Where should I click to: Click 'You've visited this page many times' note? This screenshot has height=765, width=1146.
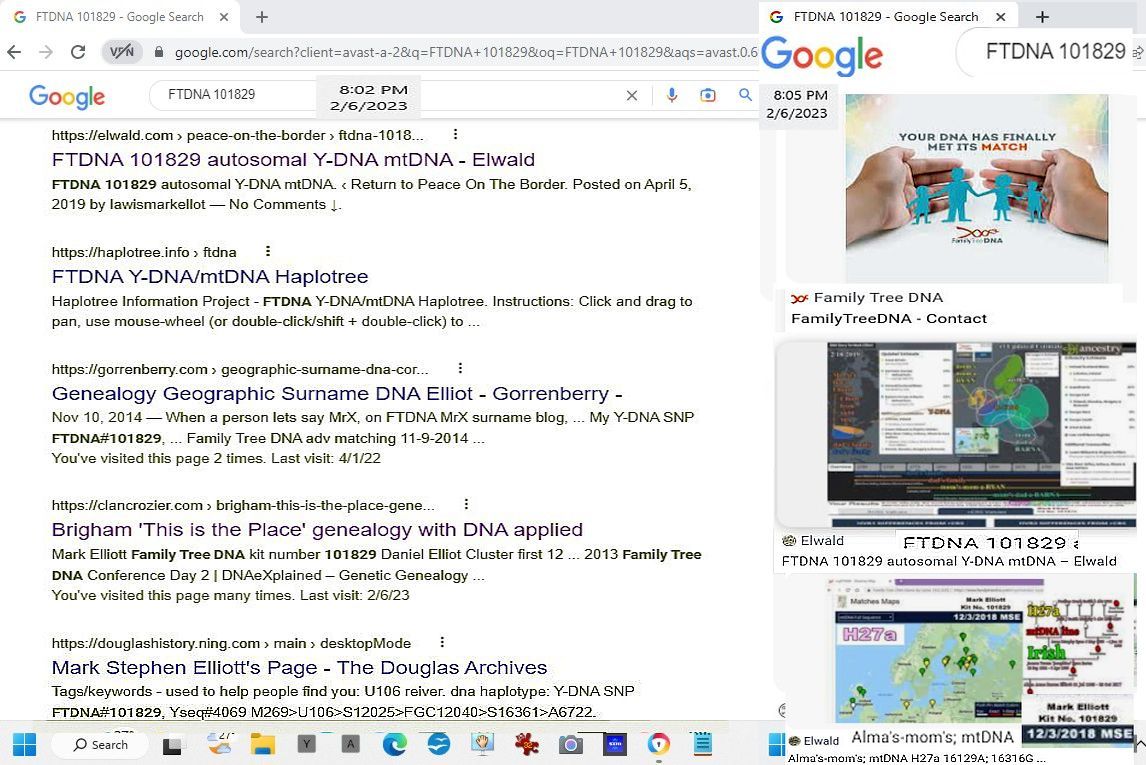[x=230, y=595]
